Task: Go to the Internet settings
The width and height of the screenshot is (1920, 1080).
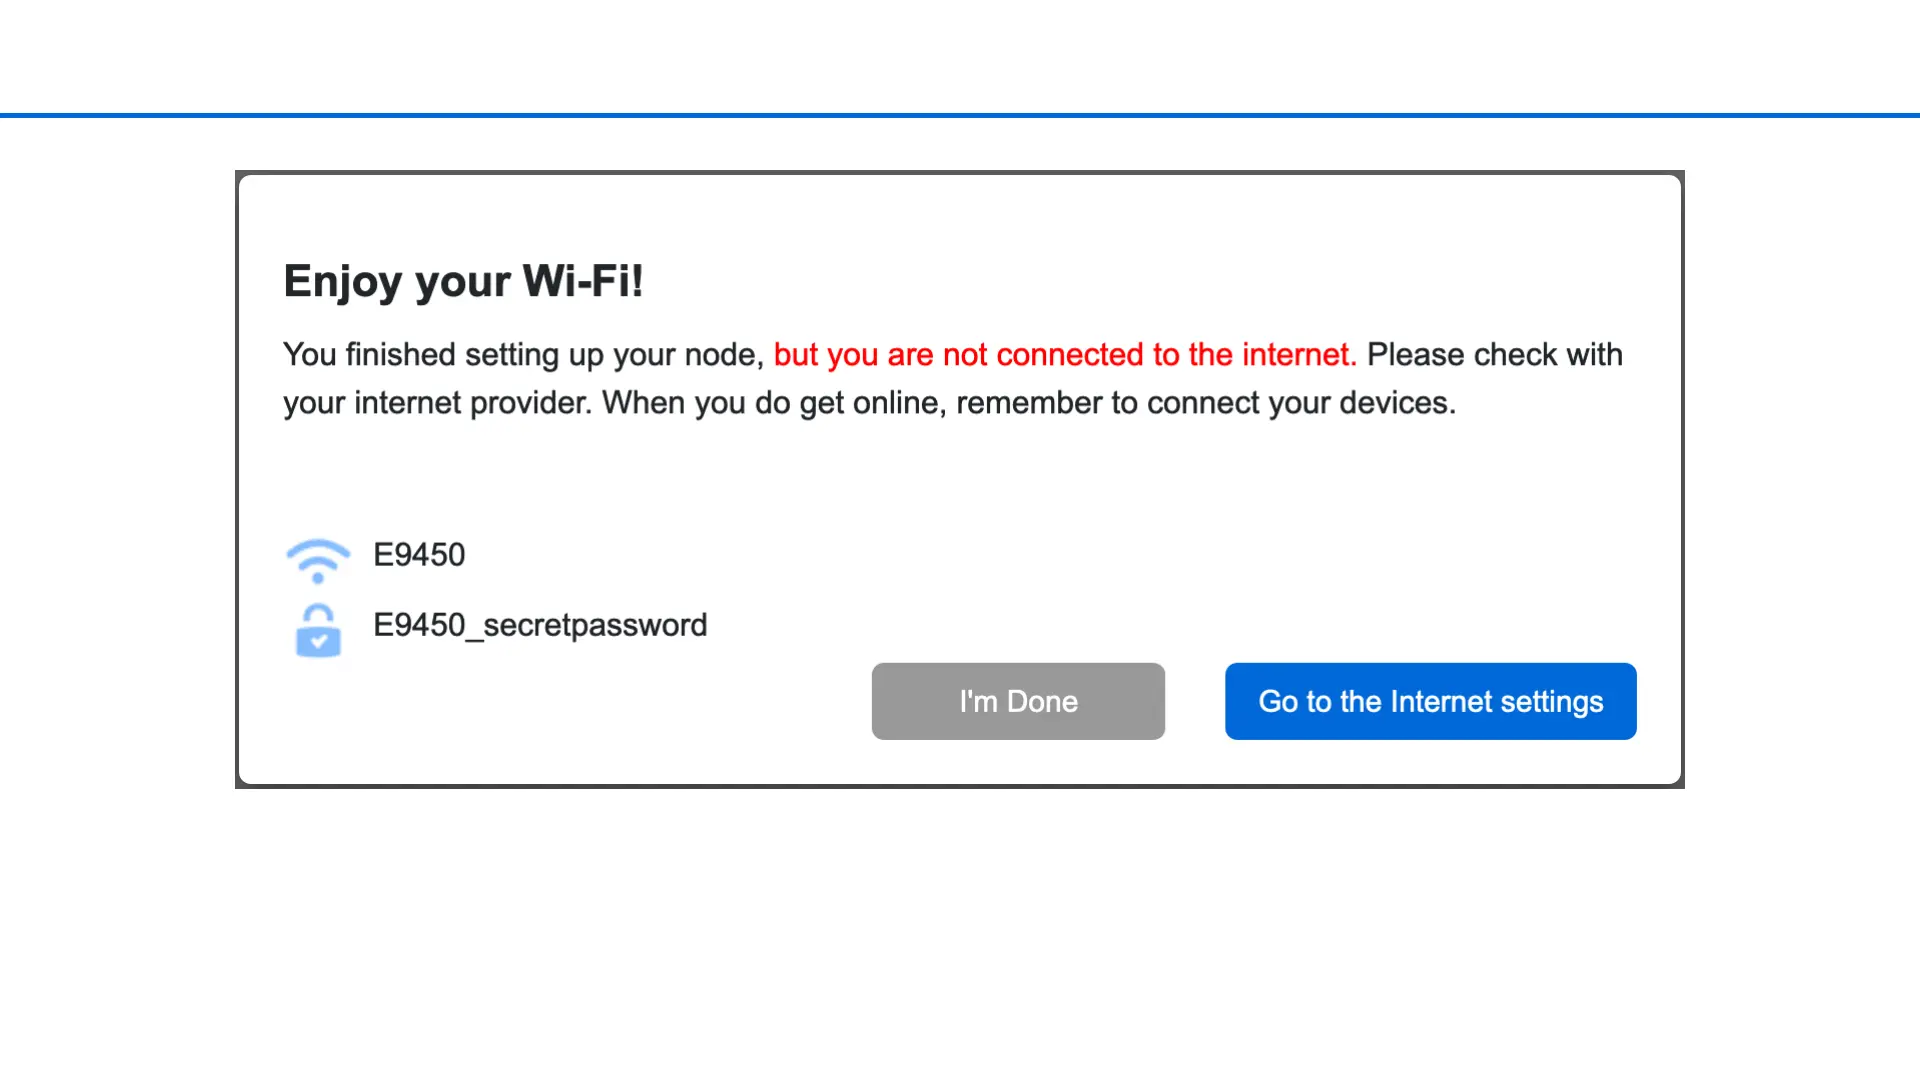Action: click(1430, 701)
